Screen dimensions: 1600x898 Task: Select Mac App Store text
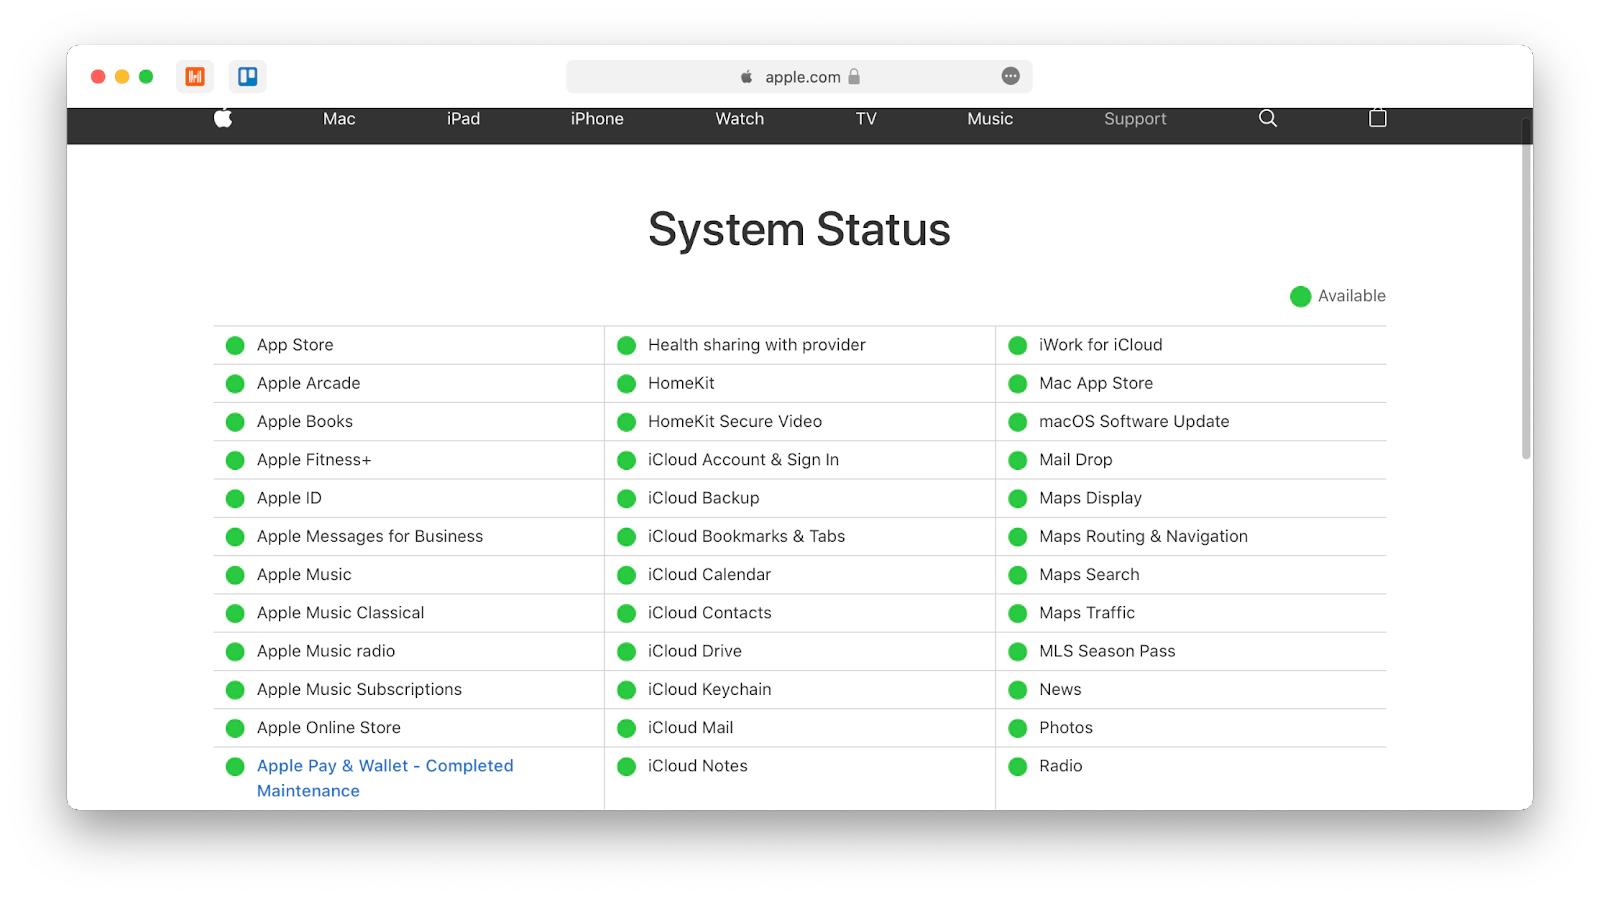pyautogui.click(x=1096, y=384)
